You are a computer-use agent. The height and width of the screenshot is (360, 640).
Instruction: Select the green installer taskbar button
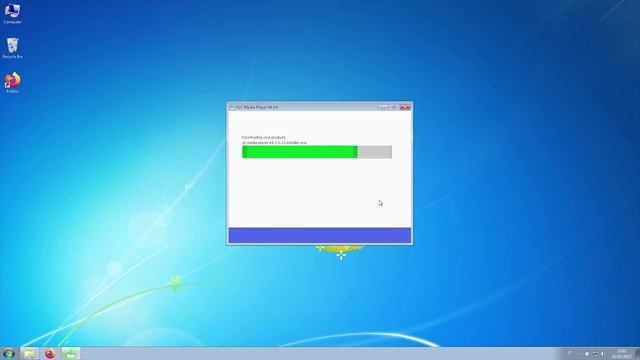(x=71, y=353)
